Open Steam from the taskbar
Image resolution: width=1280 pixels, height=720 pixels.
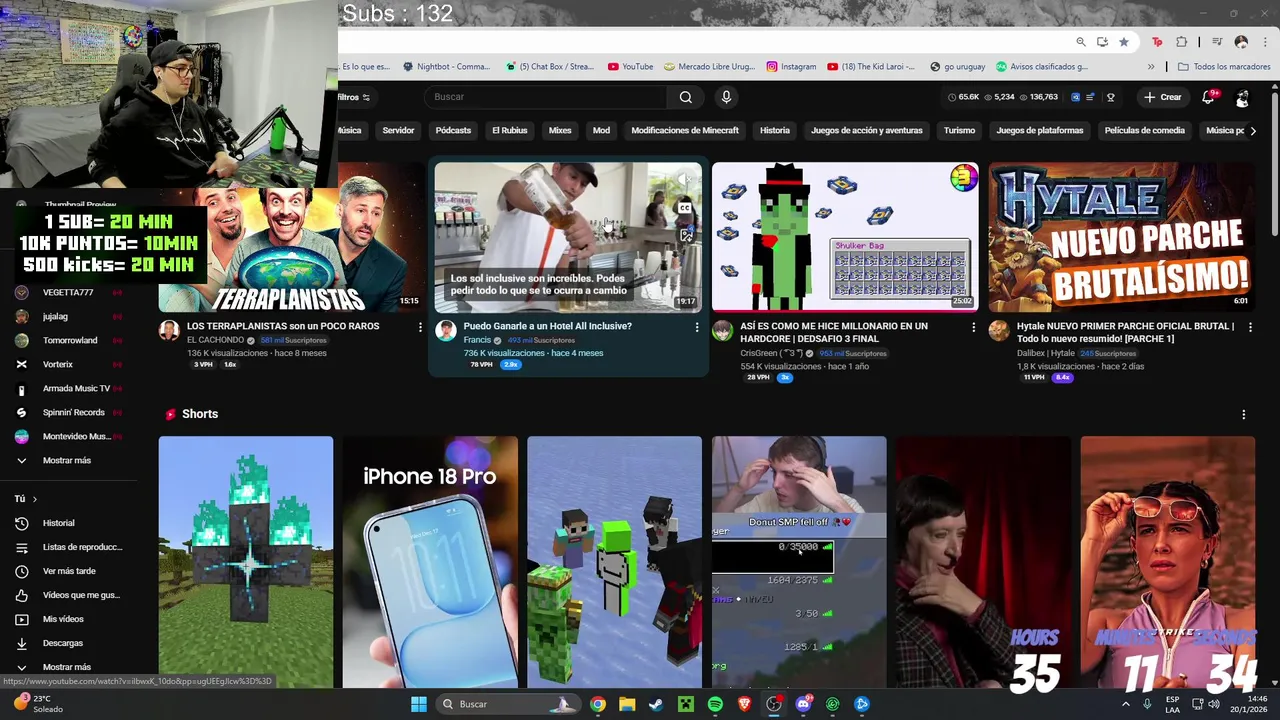click(x=656, y=704)
